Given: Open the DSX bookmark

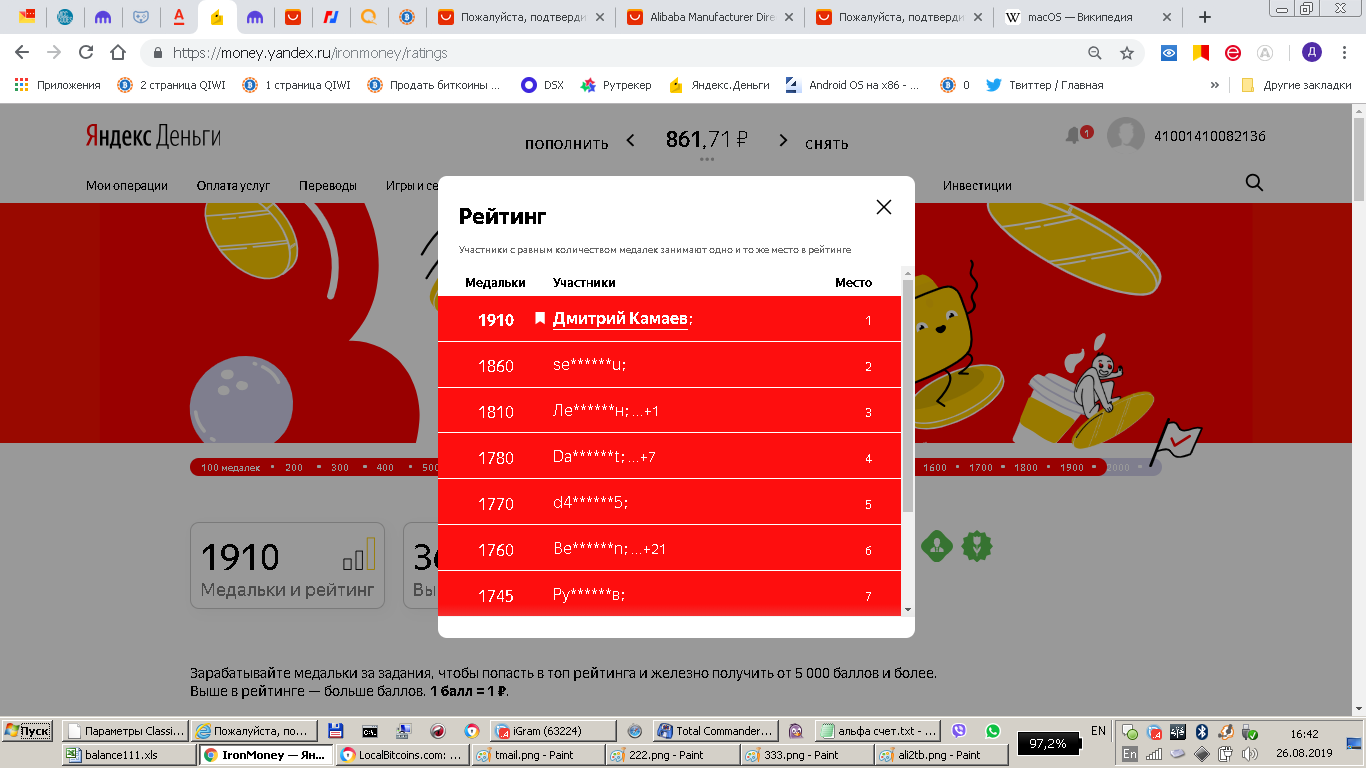Looking at the screenshot, I should point(543,85).
